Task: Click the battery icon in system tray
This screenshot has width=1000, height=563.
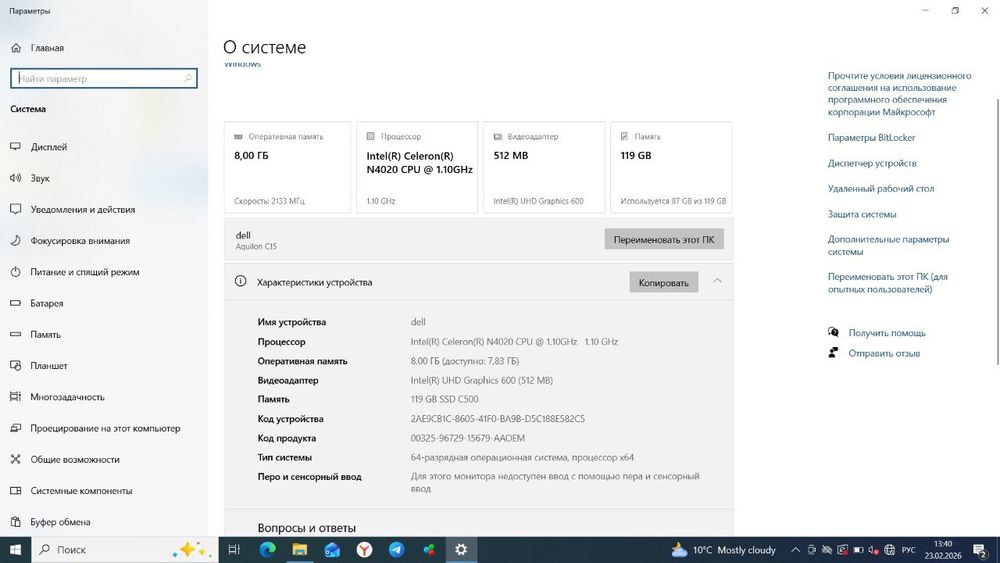Action: (x=858, y=550)
